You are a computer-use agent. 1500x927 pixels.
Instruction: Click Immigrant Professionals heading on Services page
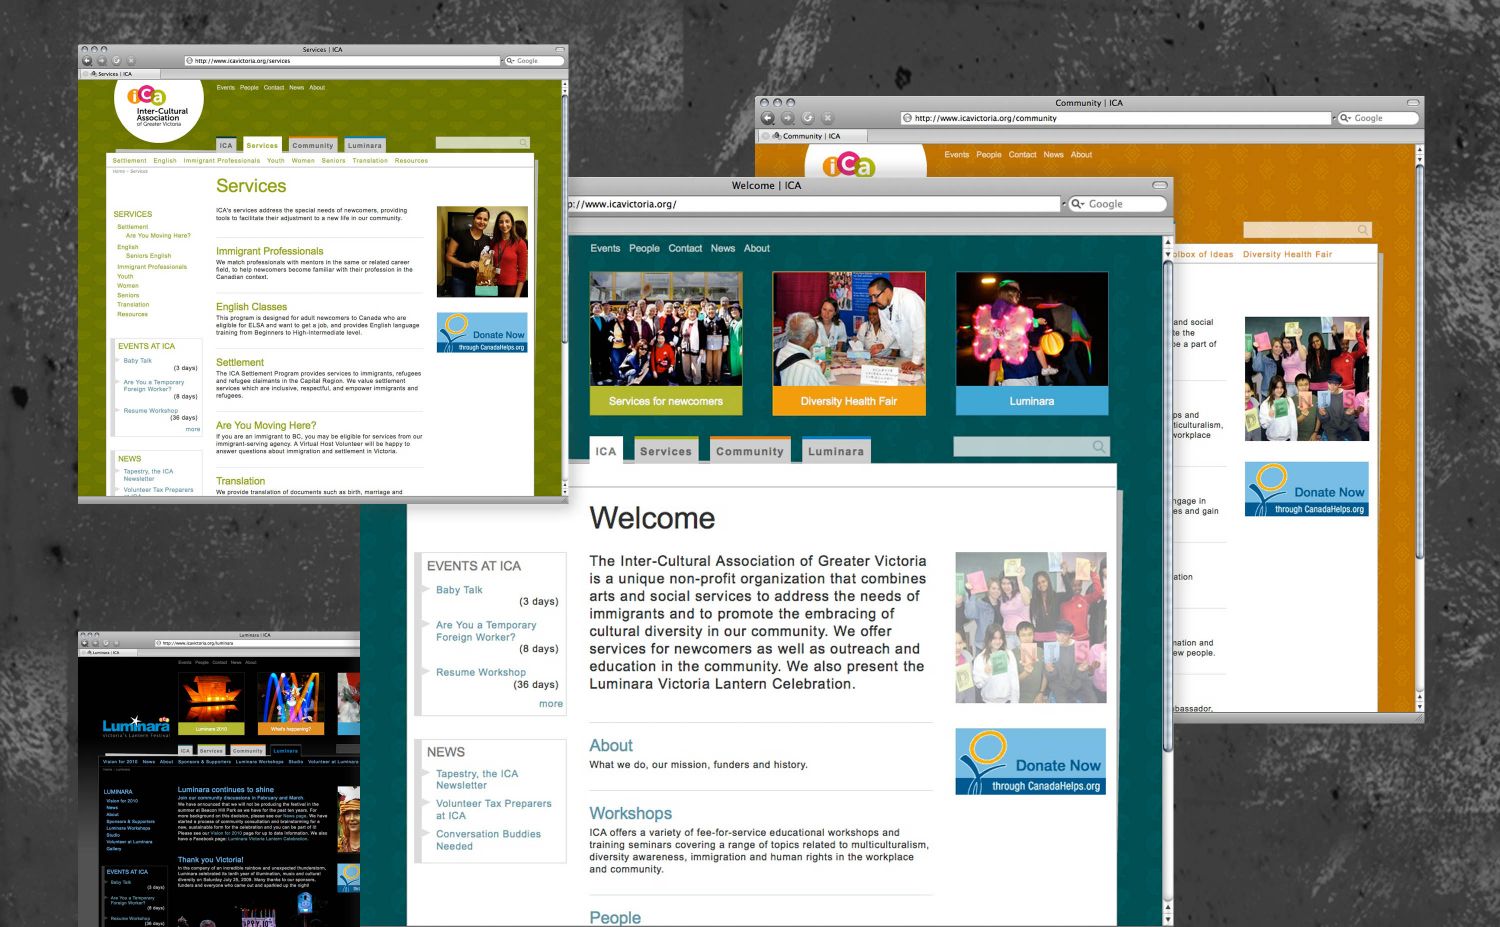[269, 251]
